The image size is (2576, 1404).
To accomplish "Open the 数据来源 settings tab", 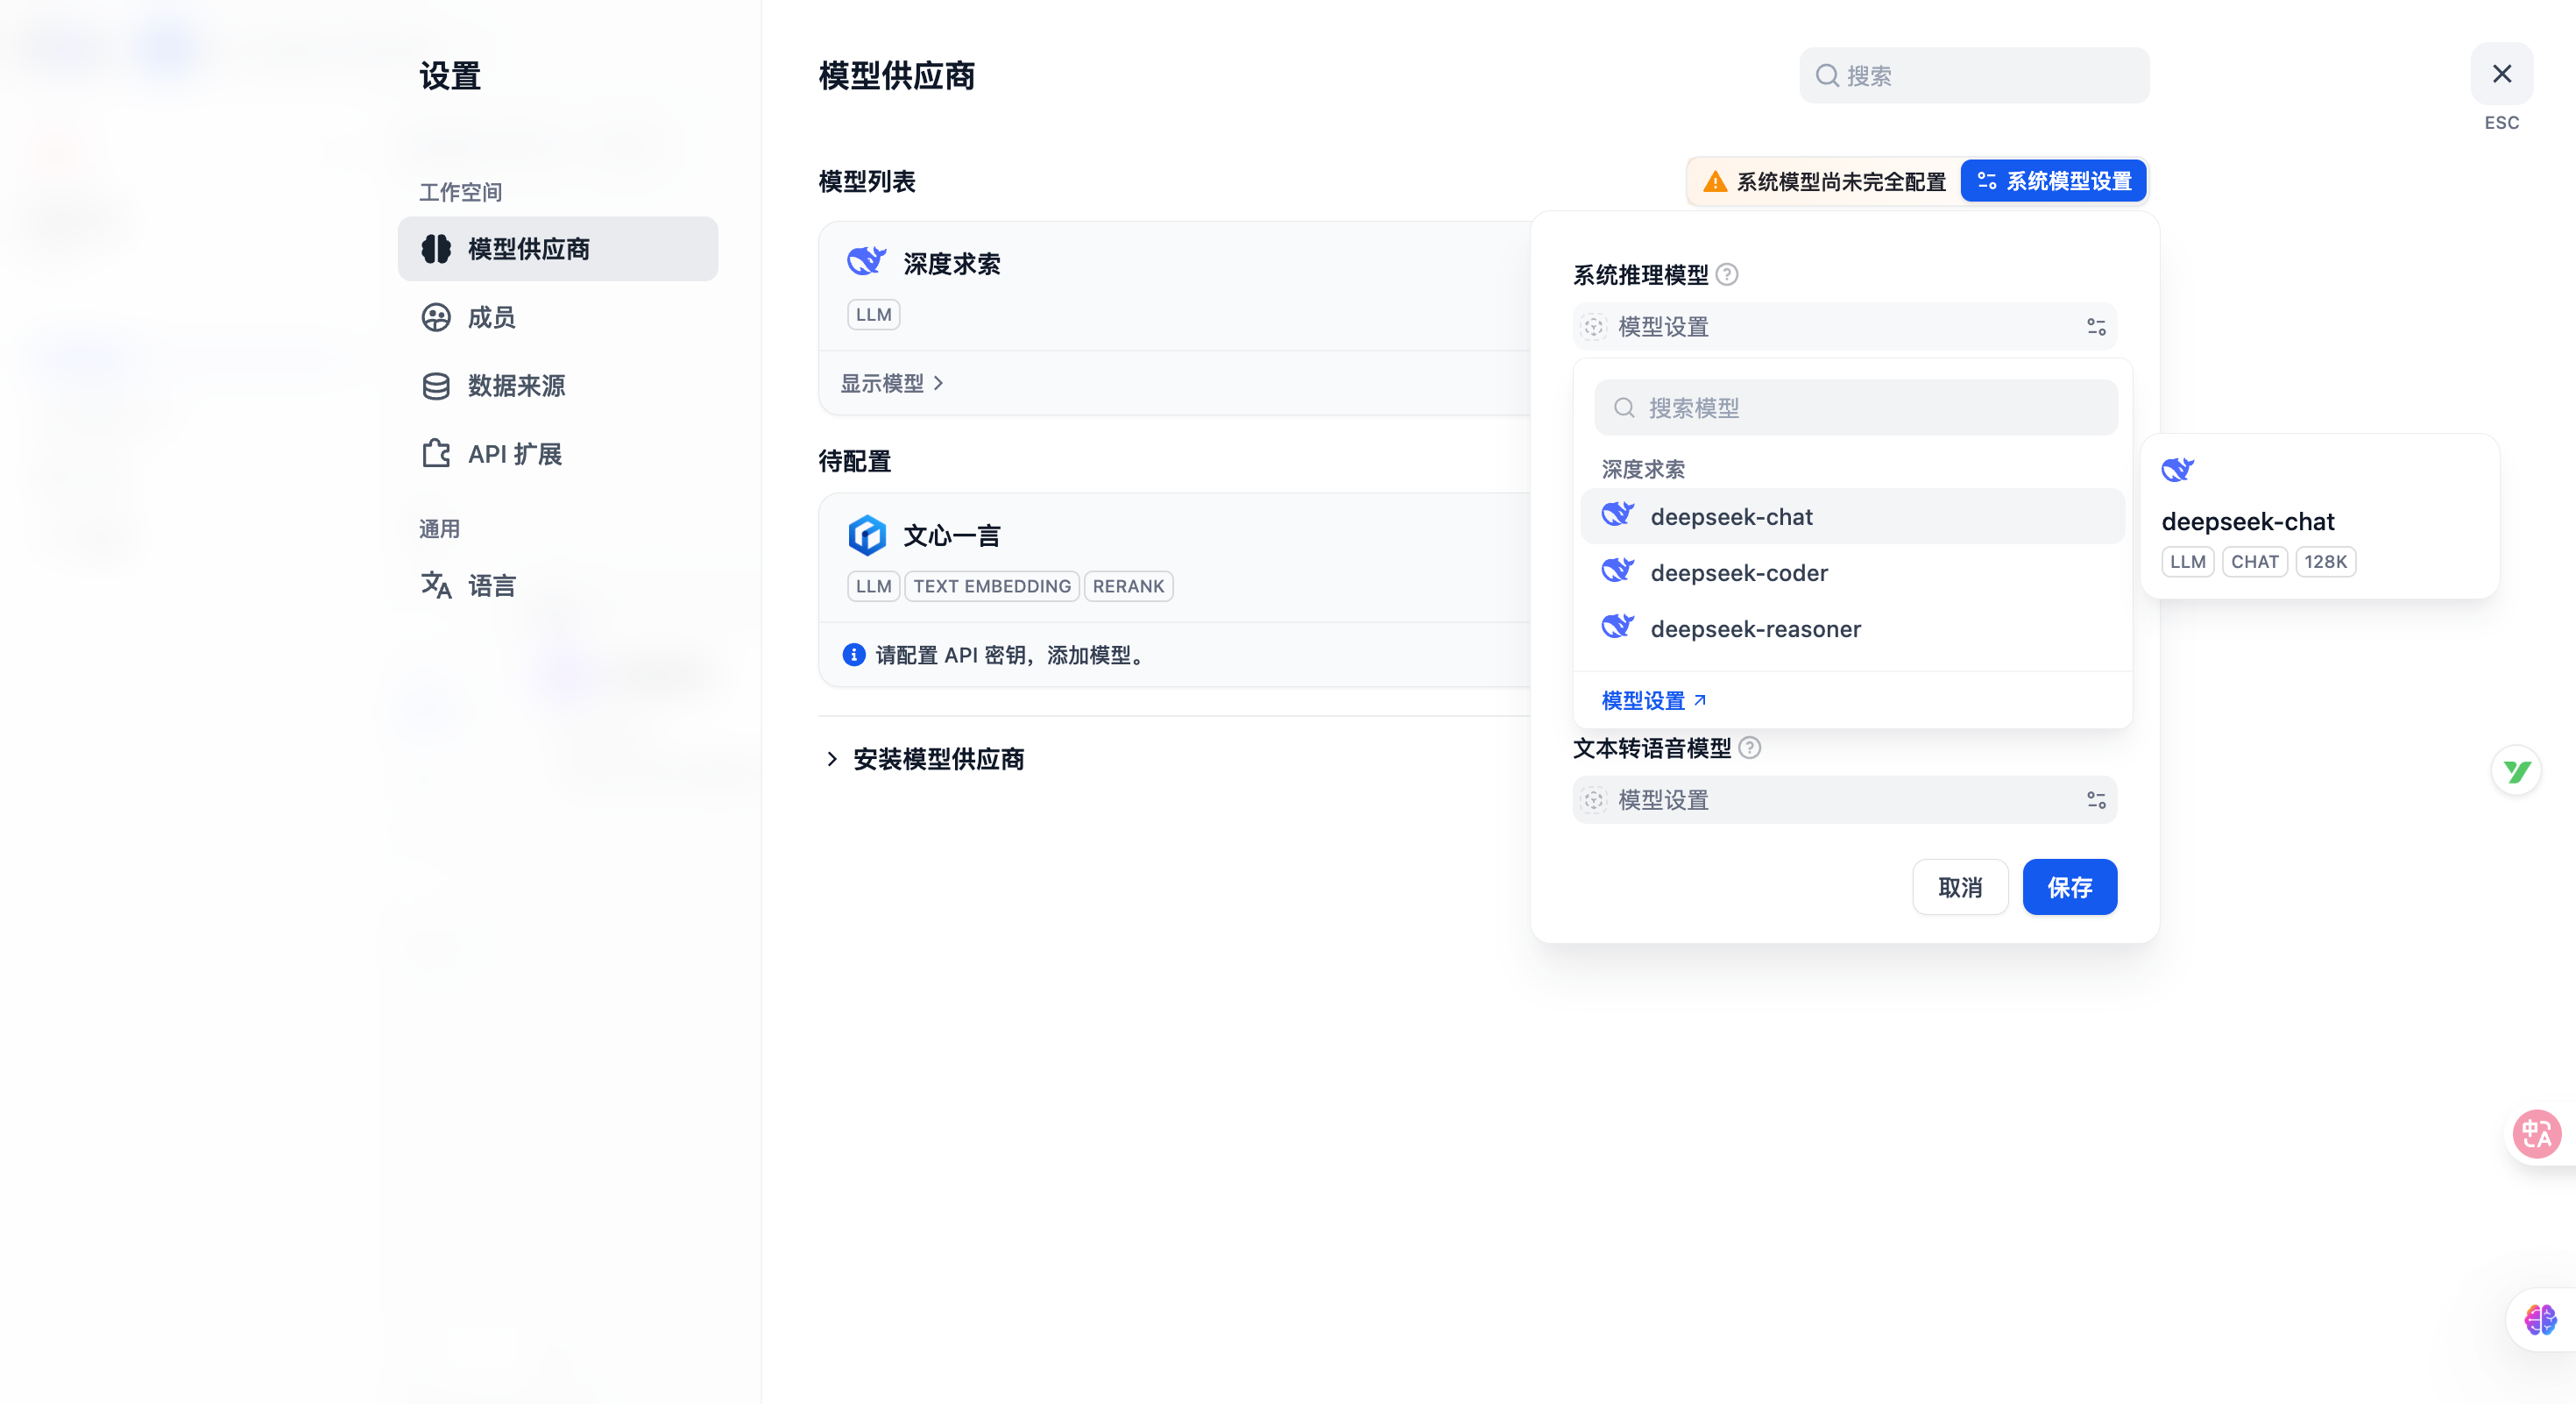I will [x=515, y=386].
